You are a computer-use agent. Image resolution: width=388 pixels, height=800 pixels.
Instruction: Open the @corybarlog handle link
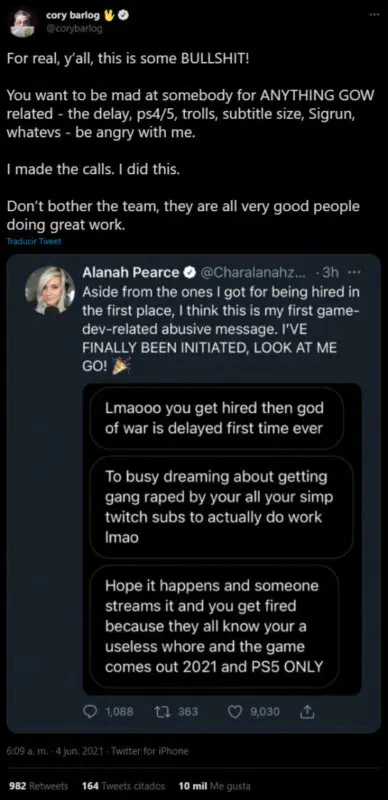74,29
